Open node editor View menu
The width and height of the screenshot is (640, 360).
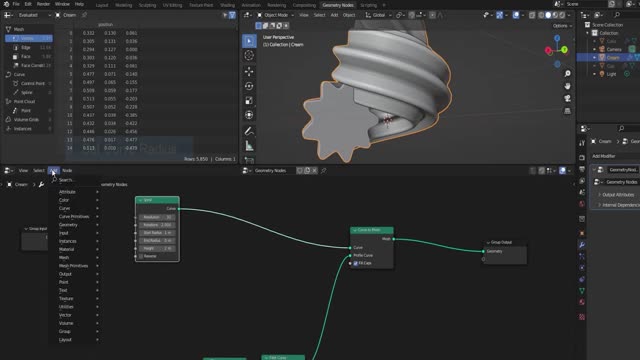(x=23, y=171)
